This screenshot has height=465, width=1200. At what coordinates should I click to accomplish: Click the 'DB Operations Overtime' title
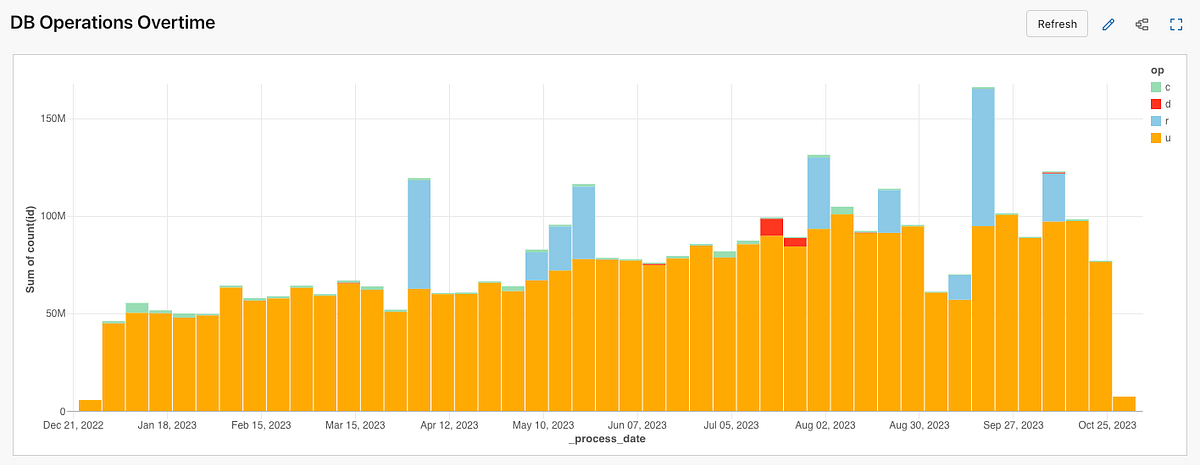112,22
